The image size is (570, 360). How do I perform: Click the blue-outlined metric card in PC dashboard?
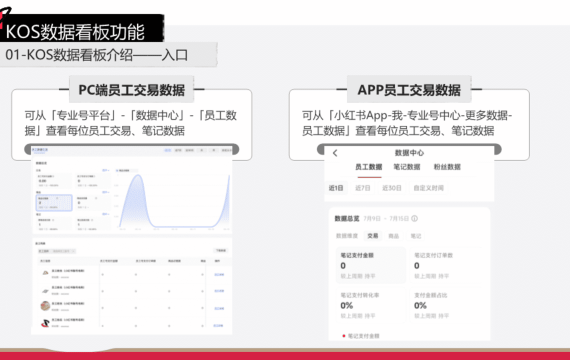click(54, 203)
